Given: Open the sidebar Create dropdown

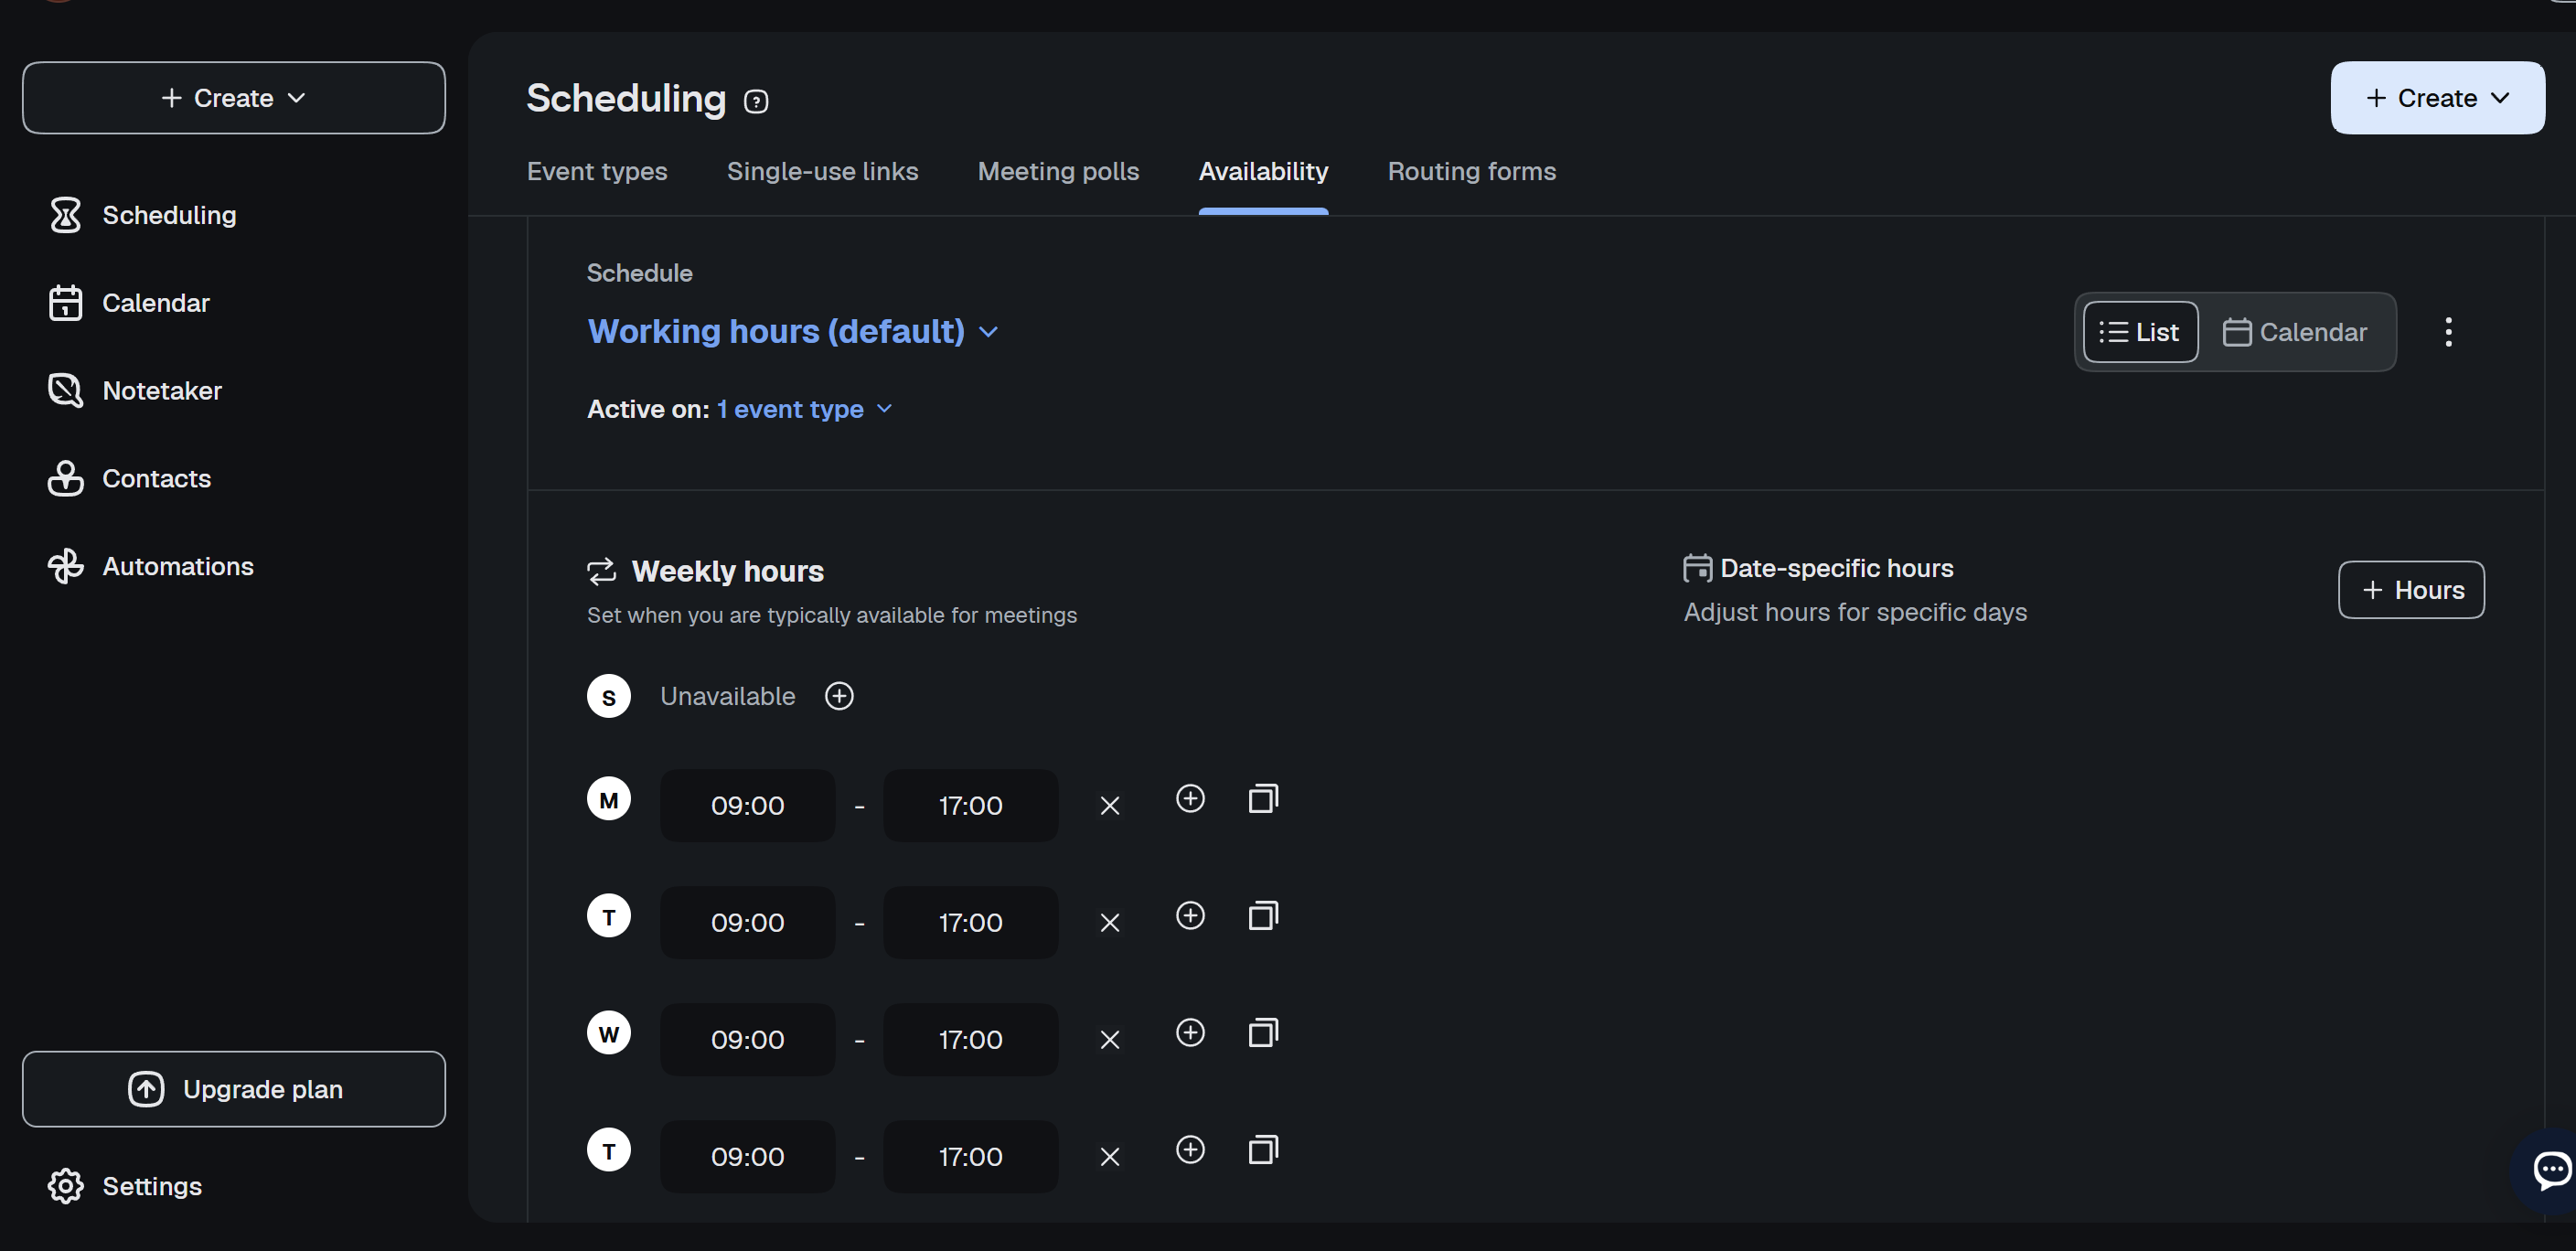Looking at the screenshot, I should (234, 98).
